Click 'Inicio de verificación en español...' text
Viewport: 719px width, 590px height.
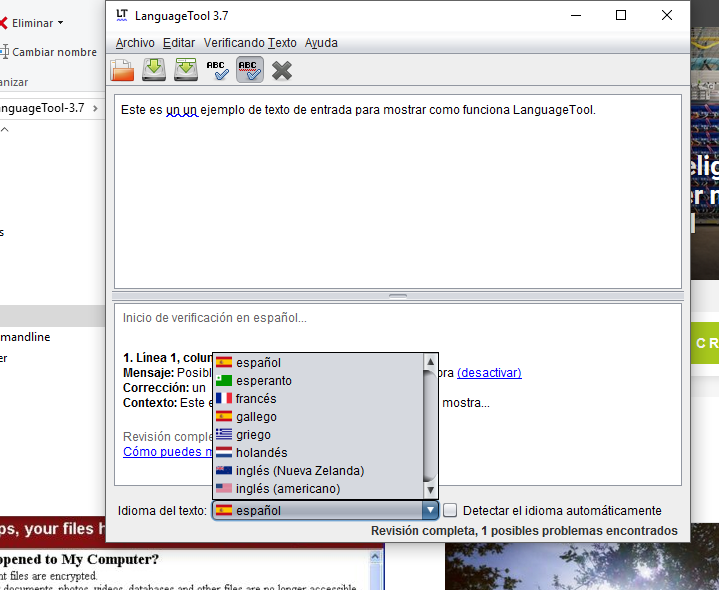215,318
